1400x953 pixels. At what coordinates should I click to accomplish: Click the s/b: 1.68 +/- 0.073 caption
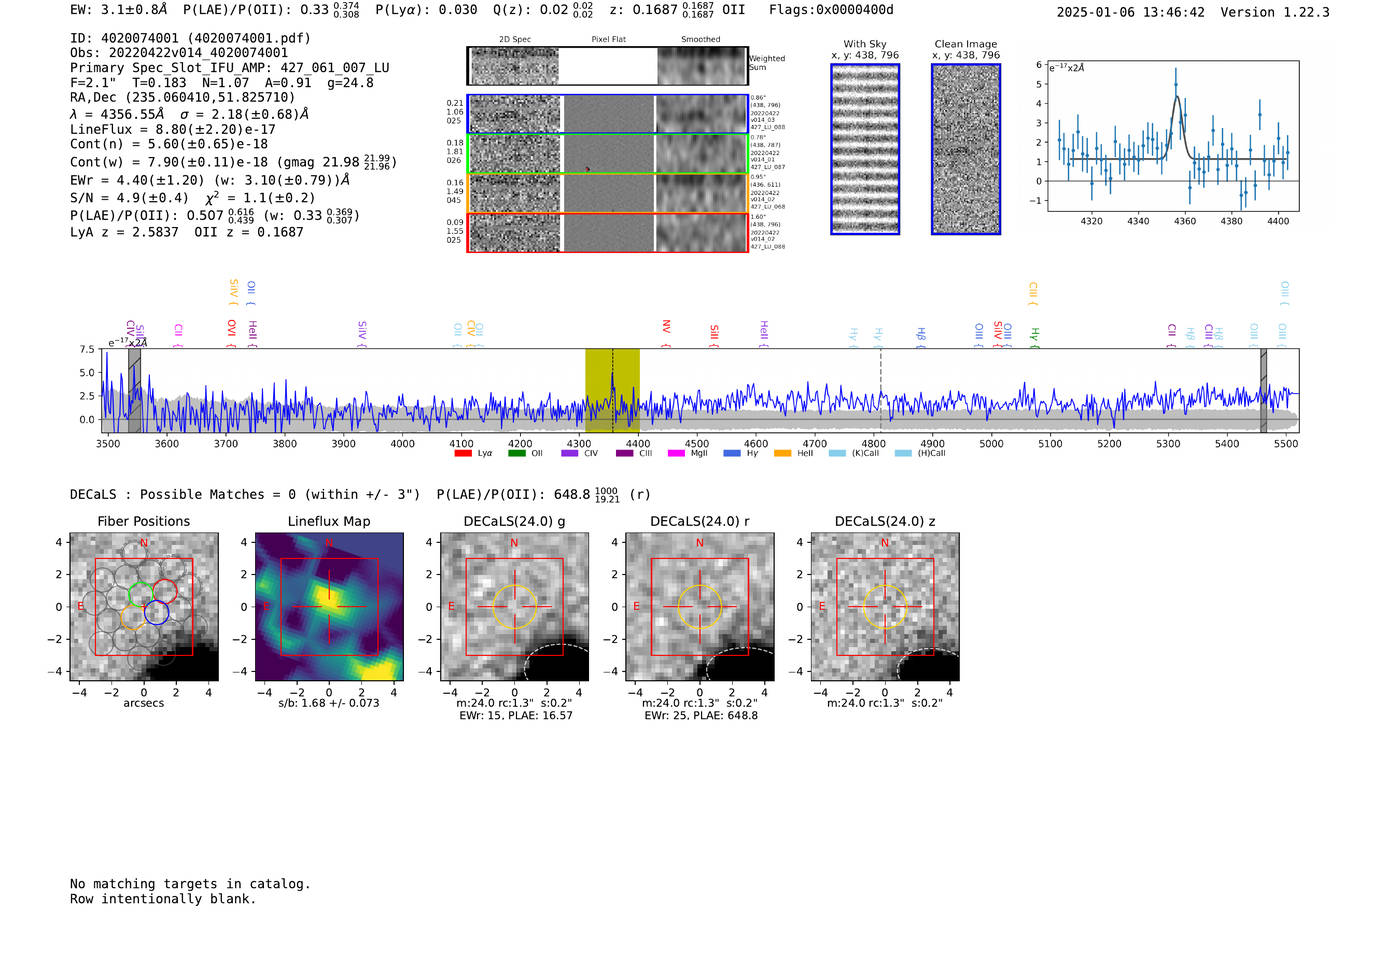point(329,703)
